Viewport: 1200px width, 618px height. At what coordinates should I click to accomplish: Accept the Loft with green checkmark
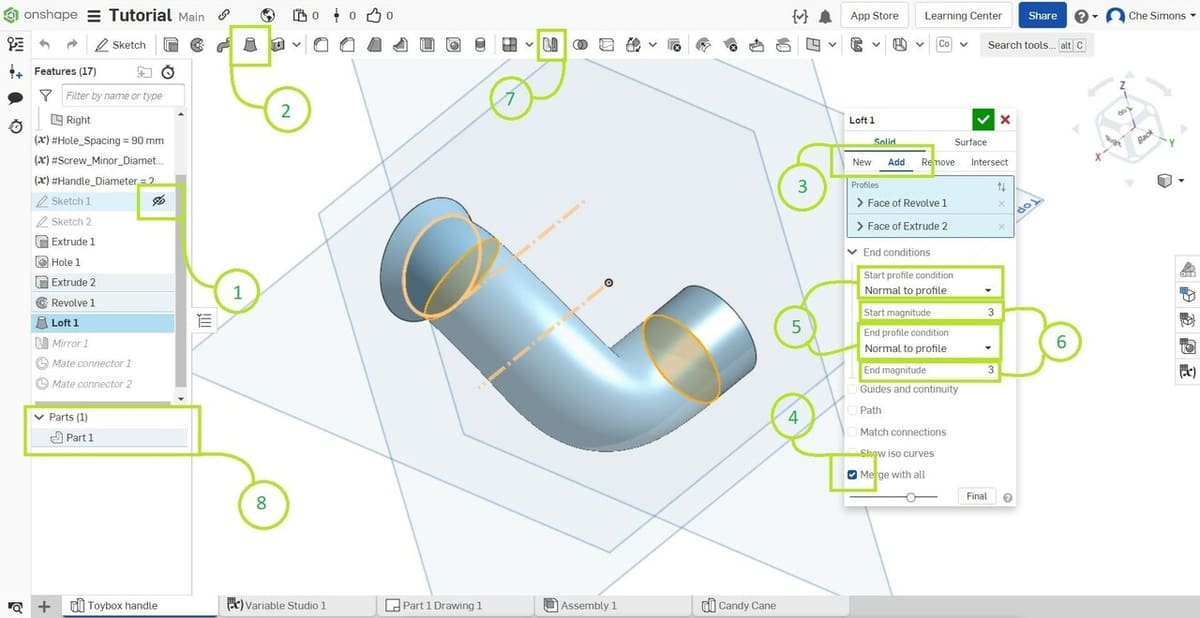pos(984,120)
